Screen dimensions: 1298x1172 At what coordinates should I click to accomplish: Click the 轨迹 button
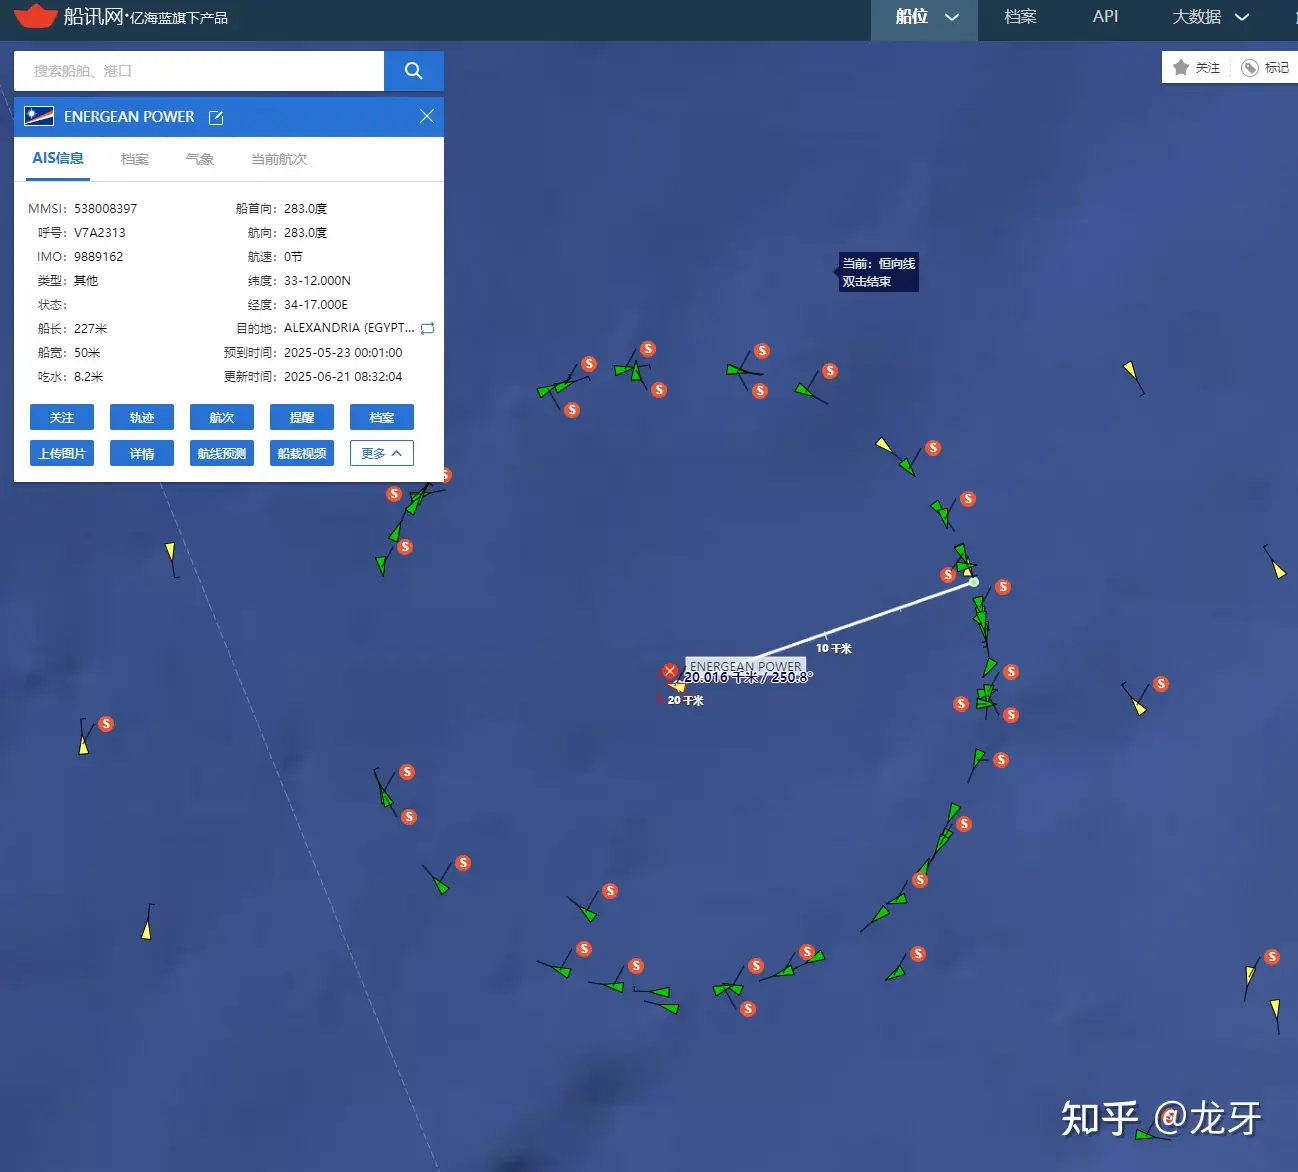(x=142, y=417)
